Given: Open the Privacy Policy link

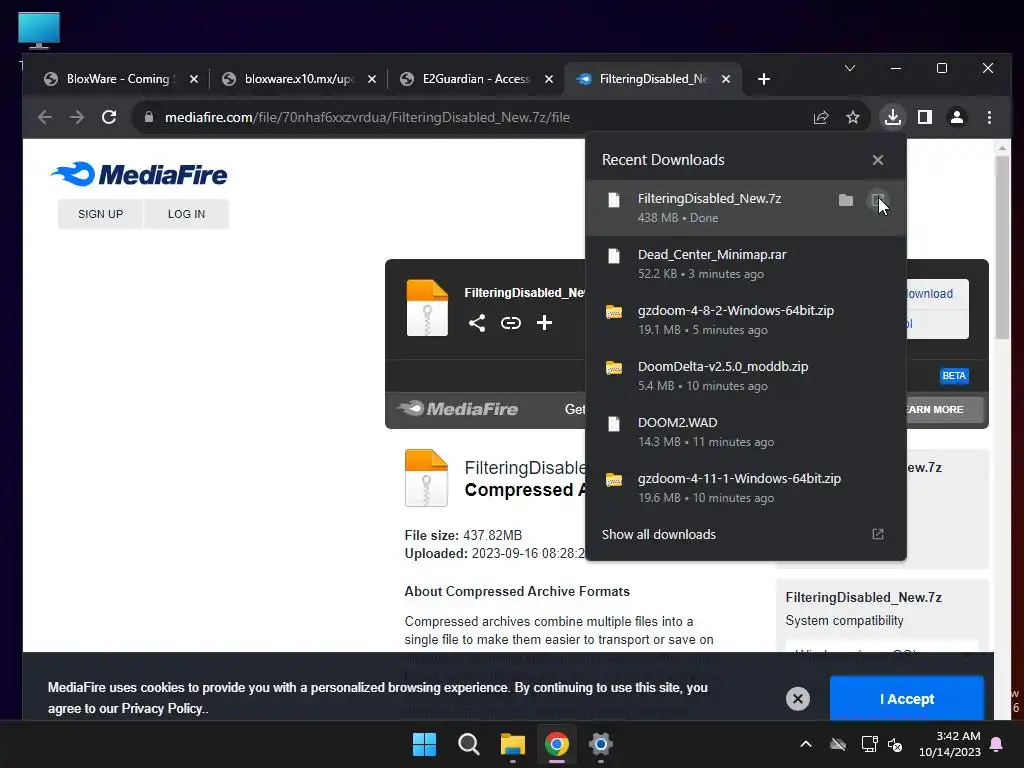Looking at the screenshot, I should (162, 709).
